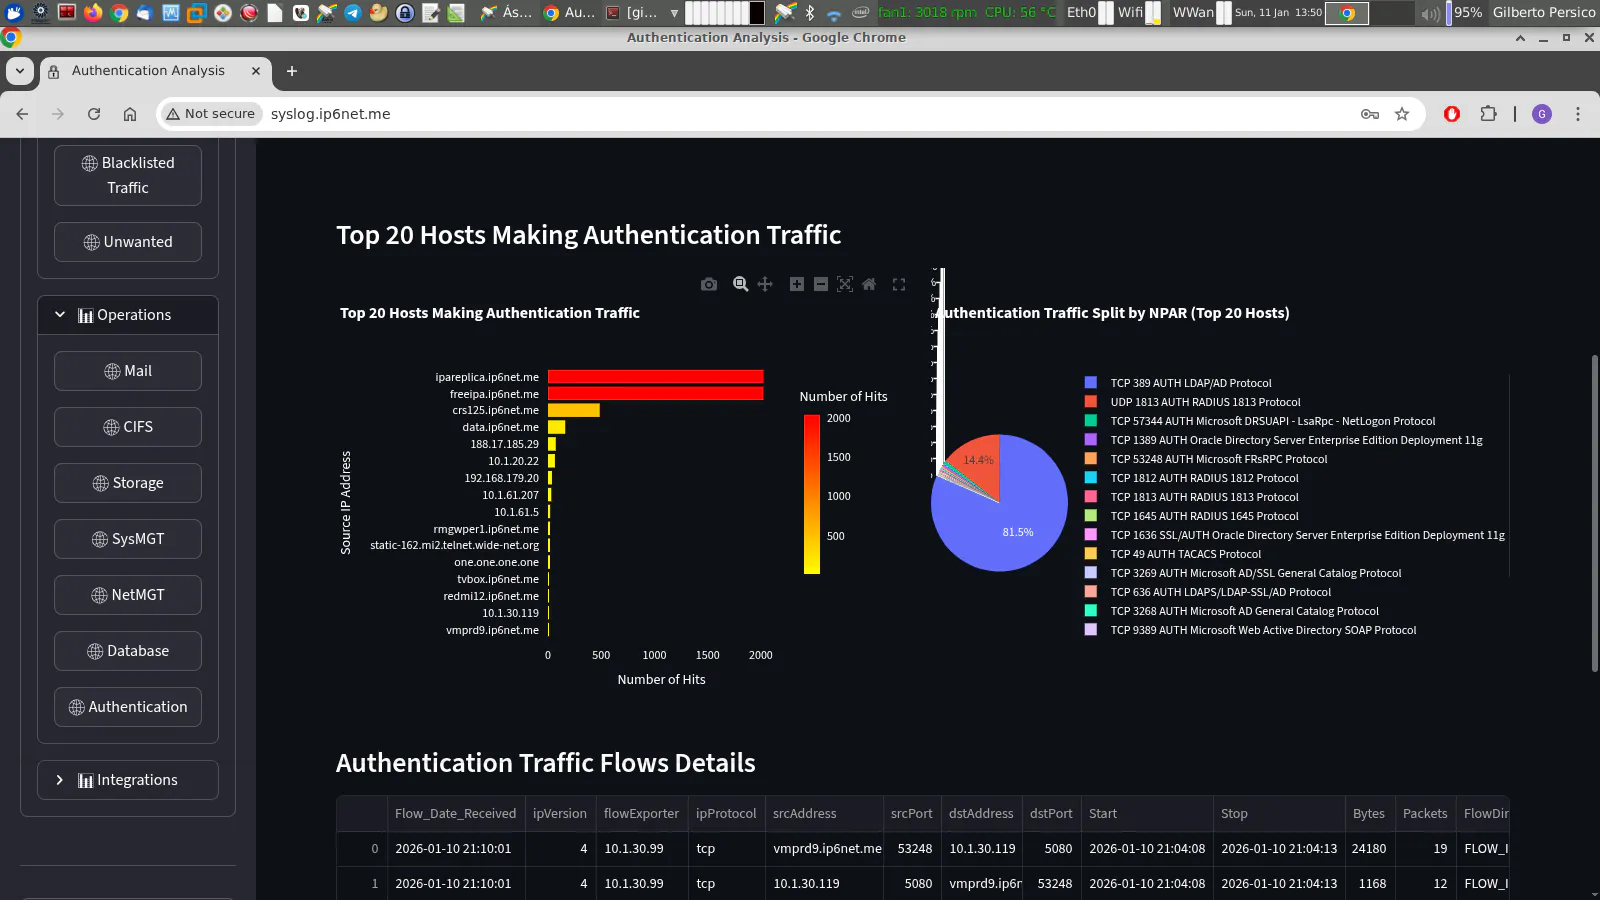Click the Number of Hits color scale bar
The image size is (1600, 900).
click(812, 495)
